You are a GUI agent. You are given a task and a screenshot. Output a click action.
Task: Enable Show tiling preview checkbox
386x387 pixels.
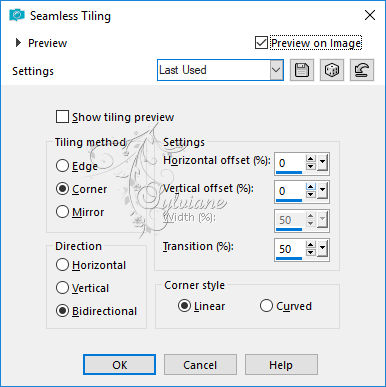click(x=62, y=117)
